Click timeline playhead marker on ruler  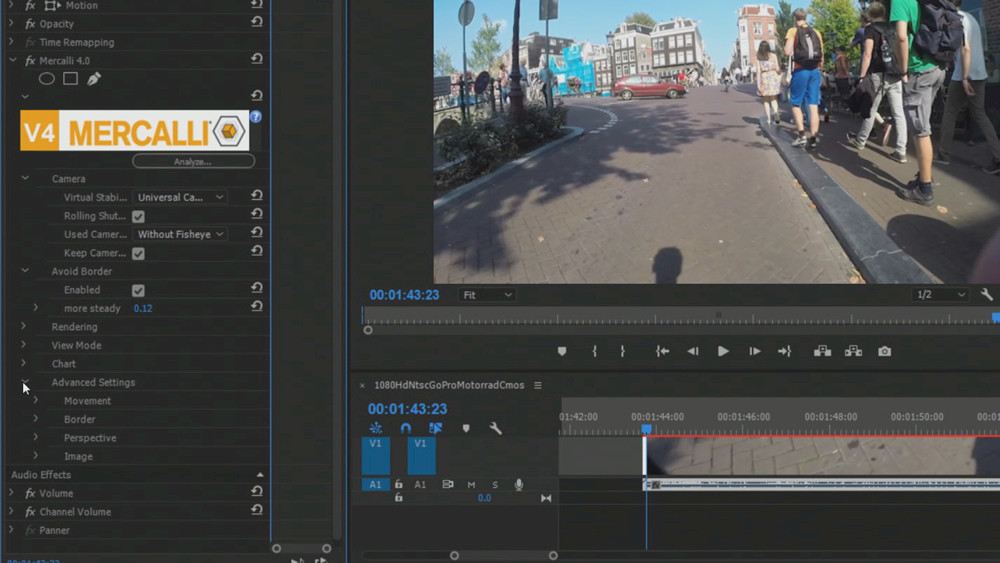tap(646, 429)
